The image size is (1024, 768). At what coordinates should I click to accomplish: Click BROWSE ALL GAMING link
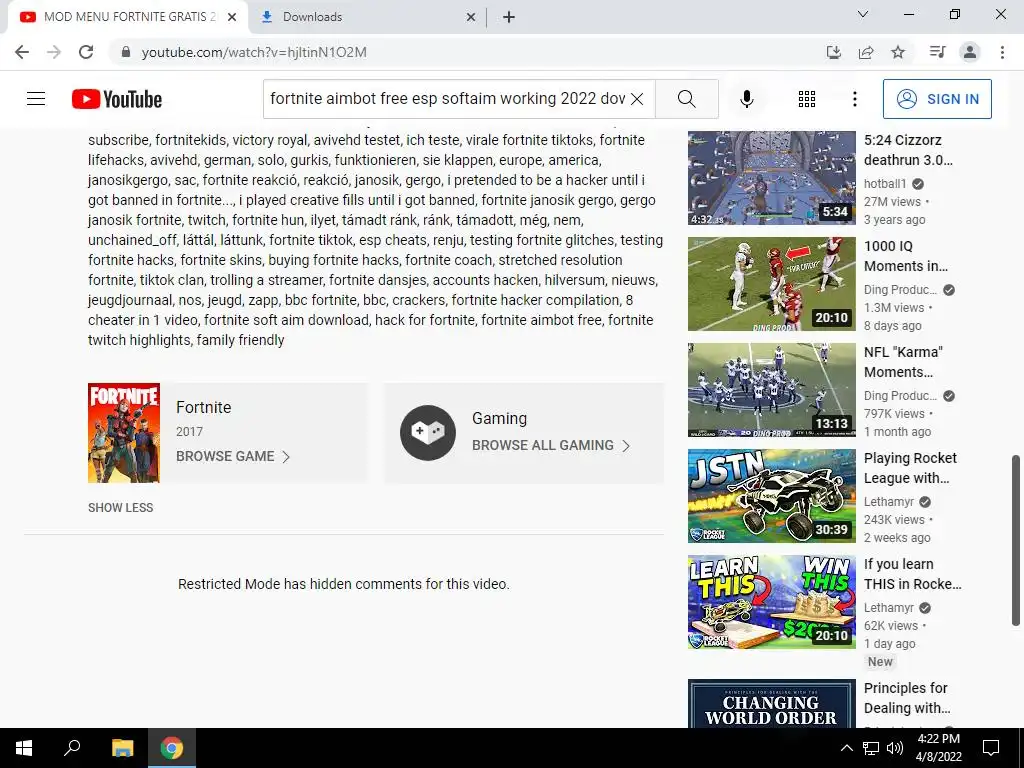point(551,445)
